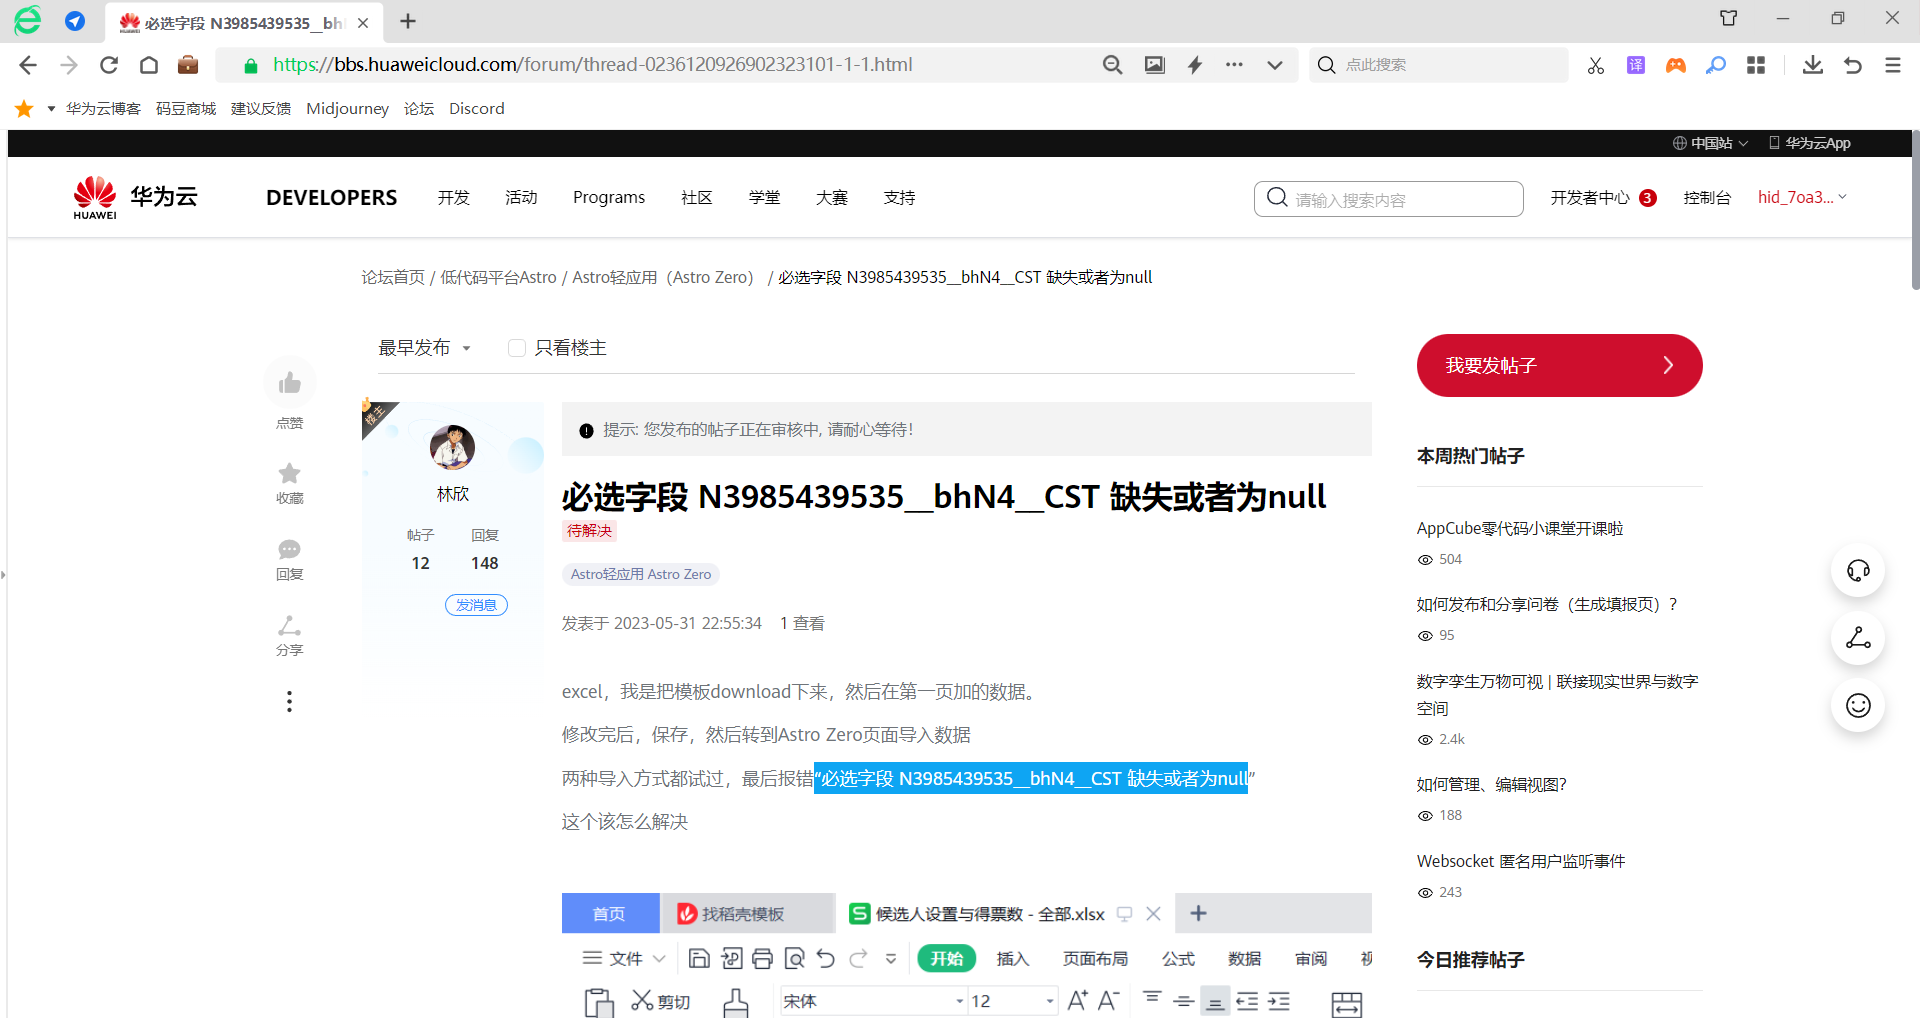Open the font size 12 dropdown
1920x1018 pixels.
pyautogui.click(x=1049, y=1001)
